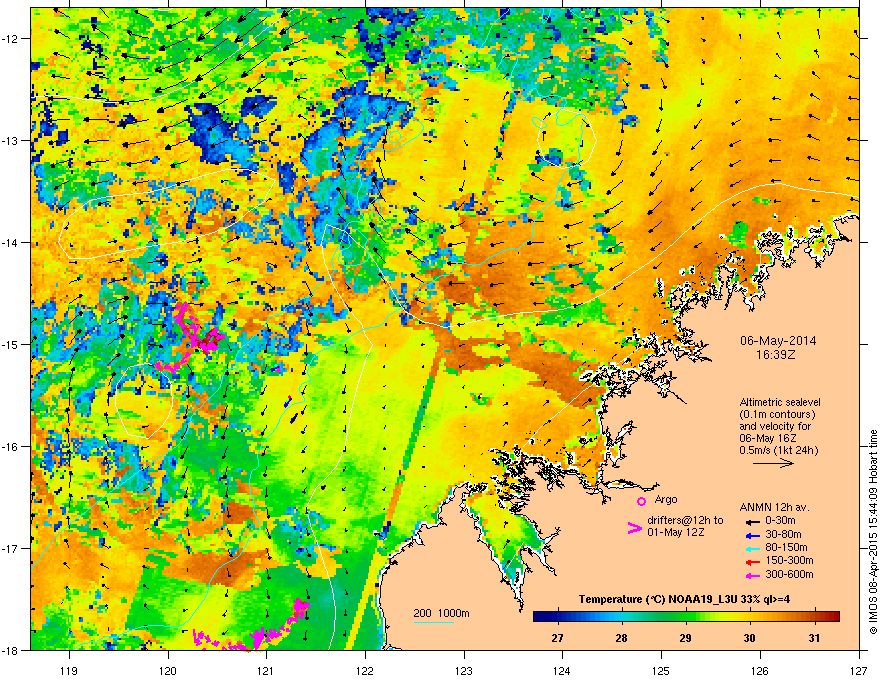
Task: Click the IMOS copyright timestamp text
Action: click(873, 532)
